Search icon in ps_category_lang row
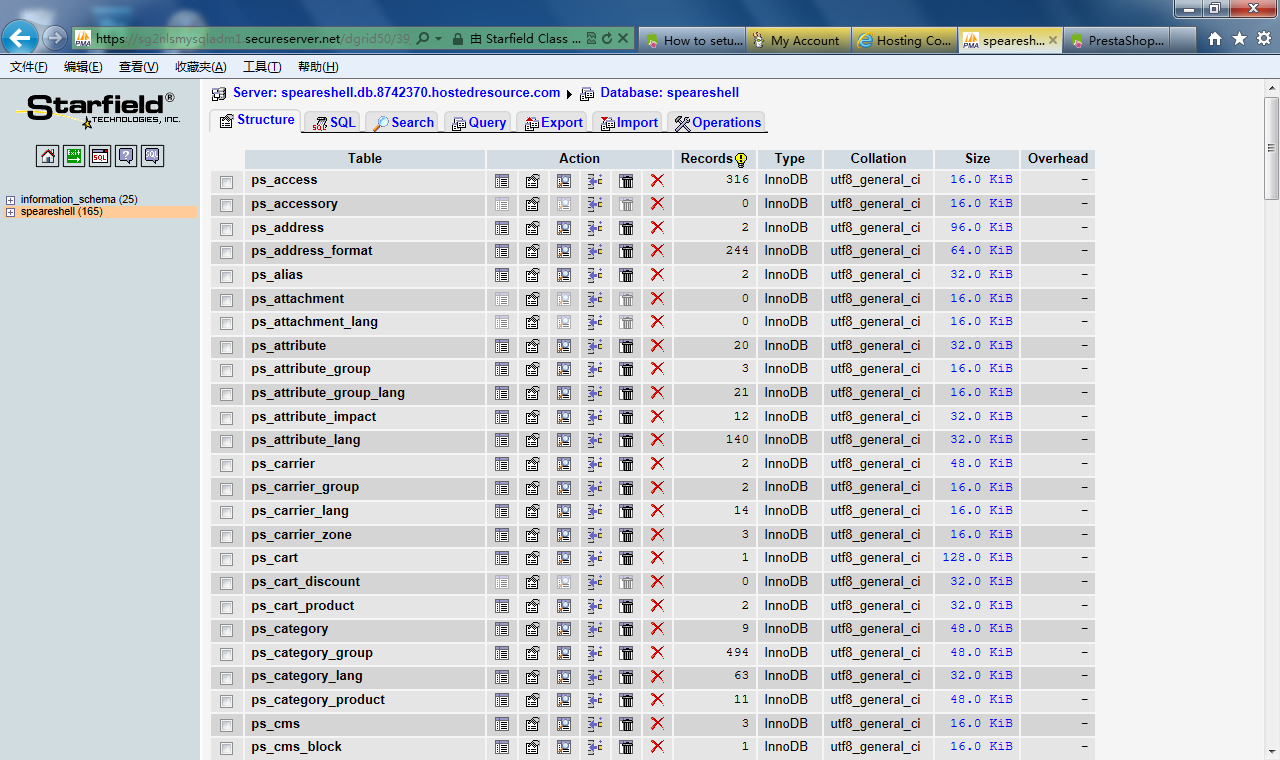 point(564,676)
